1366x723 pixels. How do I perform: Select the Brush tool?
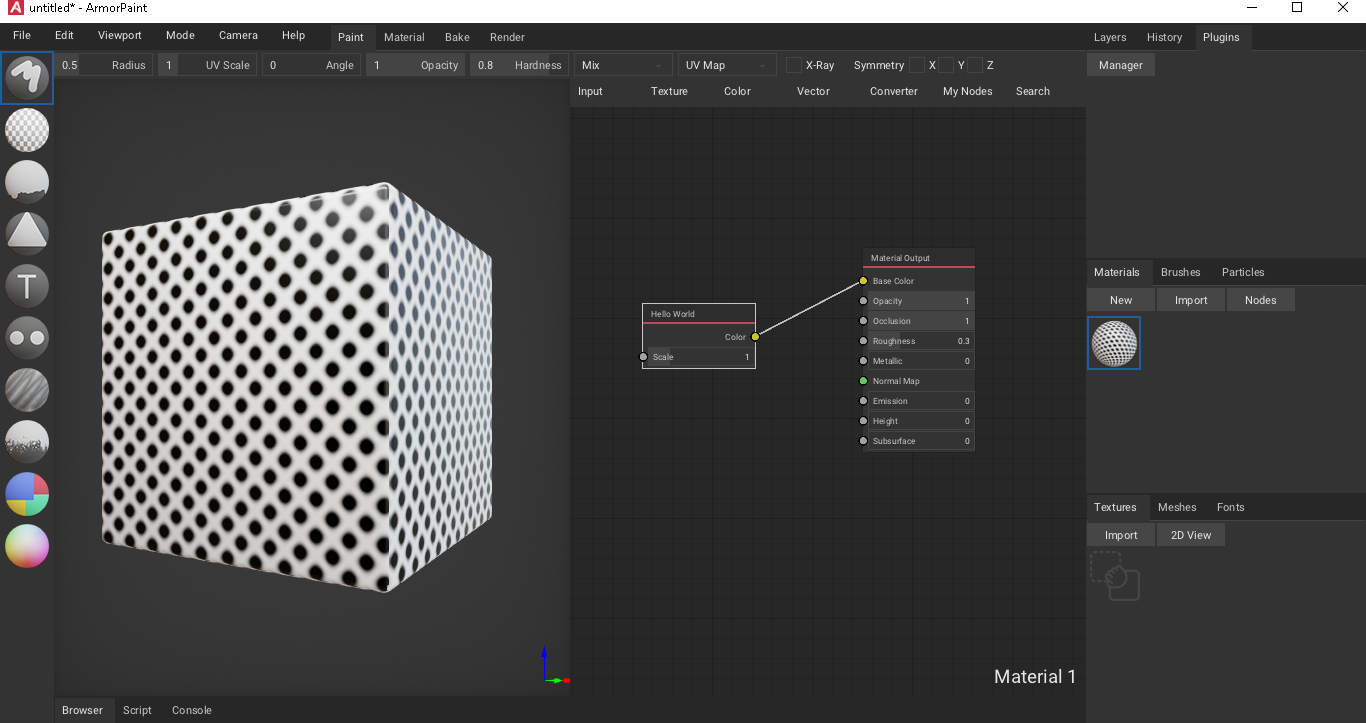(27, 78)
